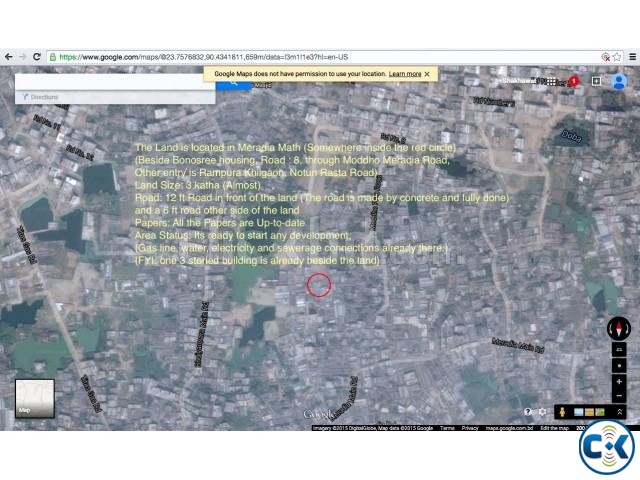640x480 pixels.
Task: Open the Google apps grid icon
Action: (x=551, y=82)
